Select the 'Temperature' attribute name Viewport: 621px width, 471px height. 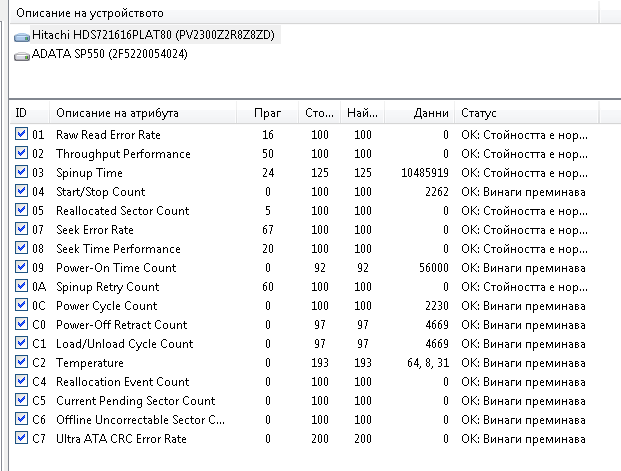click(x=90, y=363)
